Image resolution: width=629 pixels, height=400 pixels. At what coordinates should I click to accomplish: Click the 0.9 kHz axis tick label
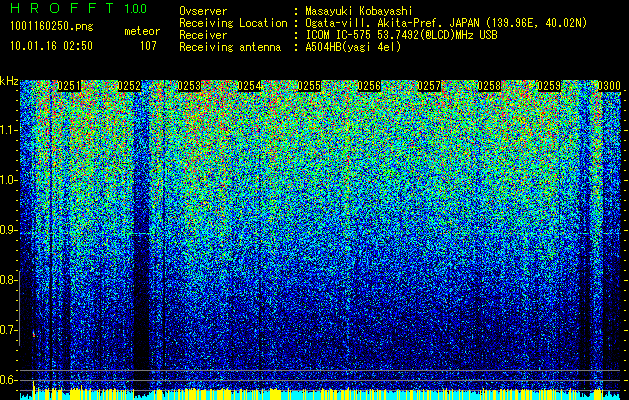click(x=7, y=230)
